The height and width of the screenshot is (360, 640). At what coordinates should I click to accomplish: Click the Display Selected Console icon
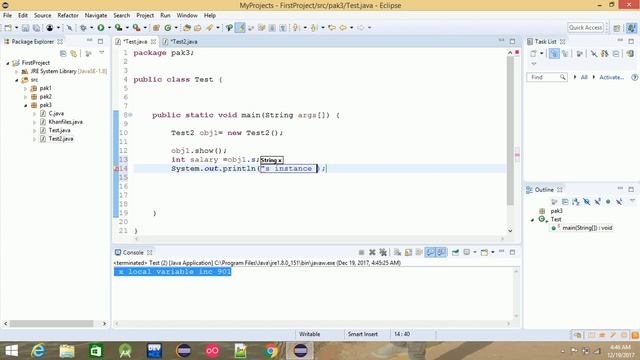pos(467,253)
